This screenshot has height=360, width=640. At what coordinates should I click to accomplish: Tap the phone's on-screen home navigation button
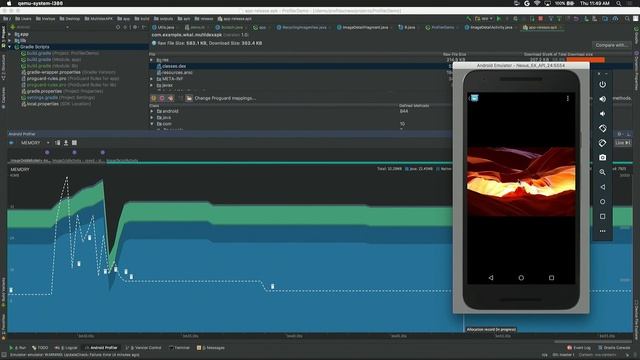click(521, 278)
